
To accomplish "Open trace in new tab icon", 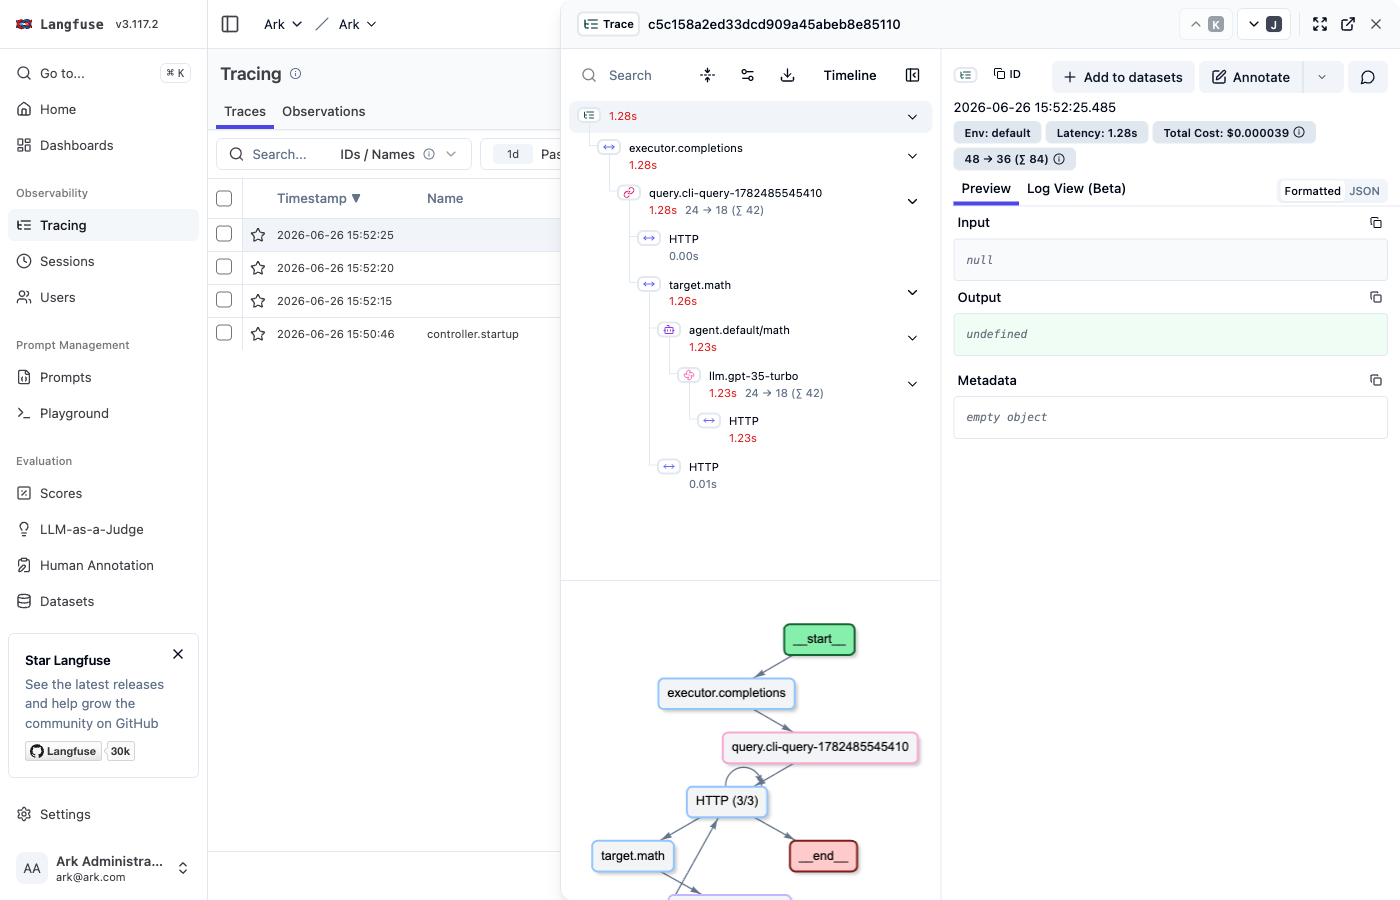I will pyautogui.click(x=1348, y=24).
